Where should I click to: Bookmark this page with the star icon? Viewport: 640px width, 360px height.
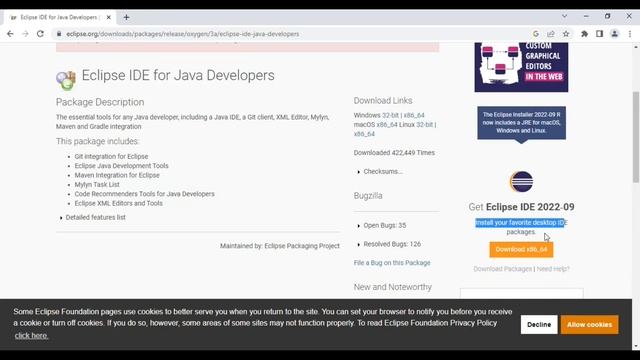[x=566, y=34]
